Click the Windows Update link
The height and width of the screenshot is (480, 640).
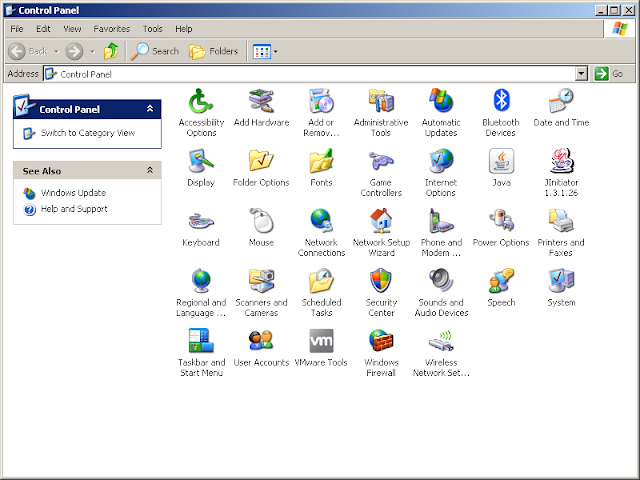pos(73,193)
